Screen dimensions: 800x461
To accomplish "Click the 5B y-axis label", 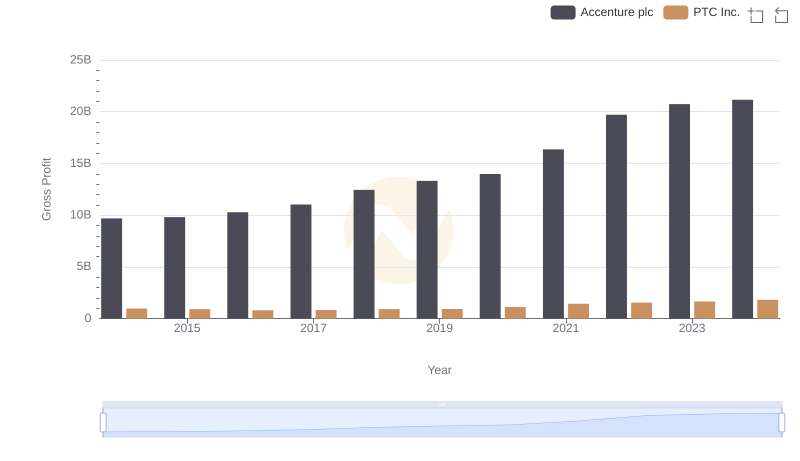I will point(84,267).
